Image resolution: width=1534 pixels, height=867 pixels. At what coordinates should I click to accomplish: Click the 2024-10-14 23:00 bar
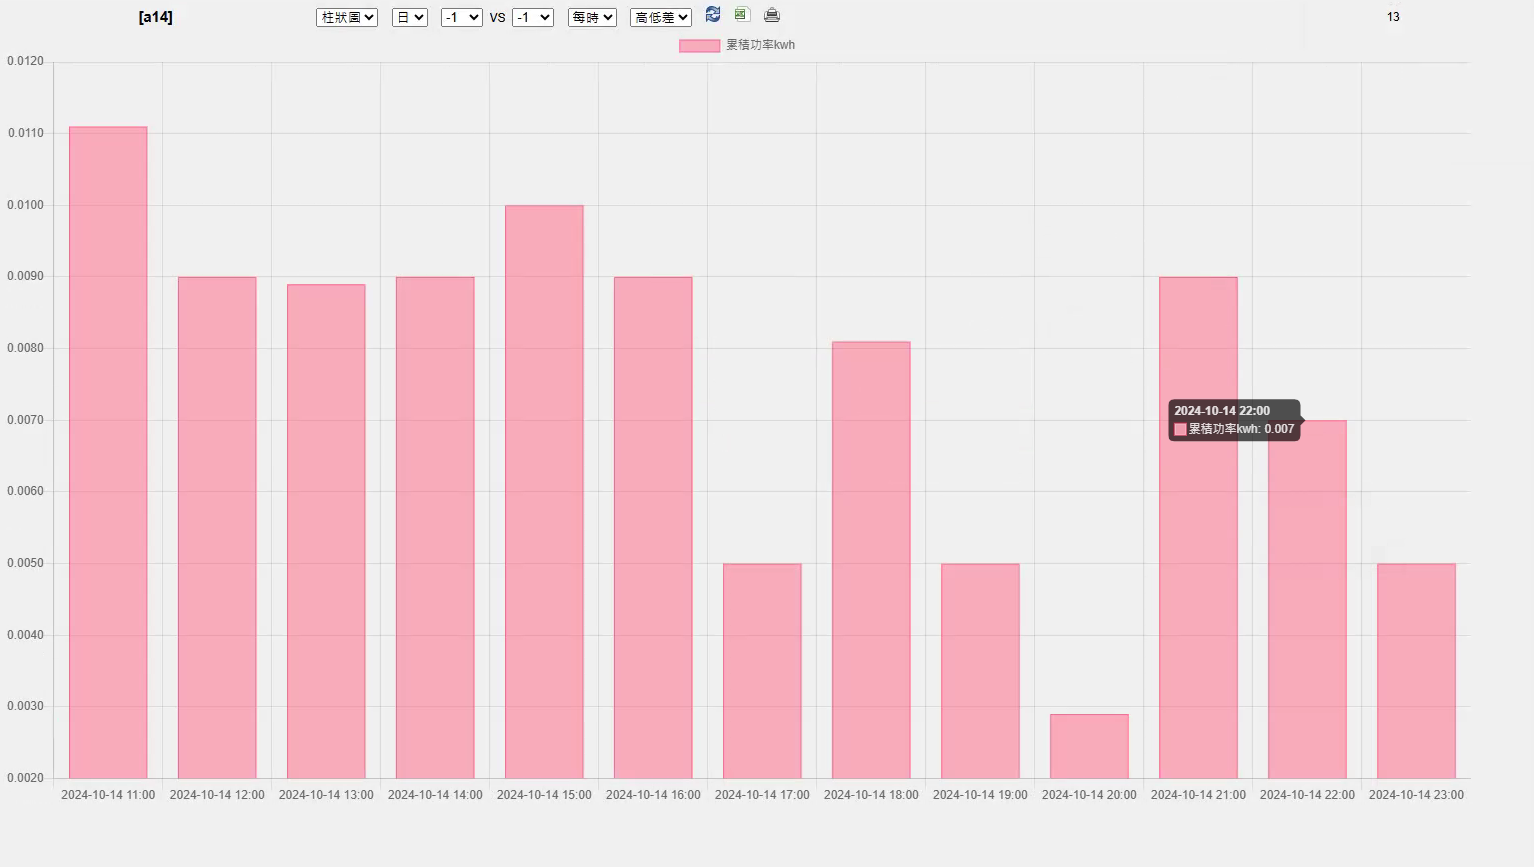coord(1416,670)
